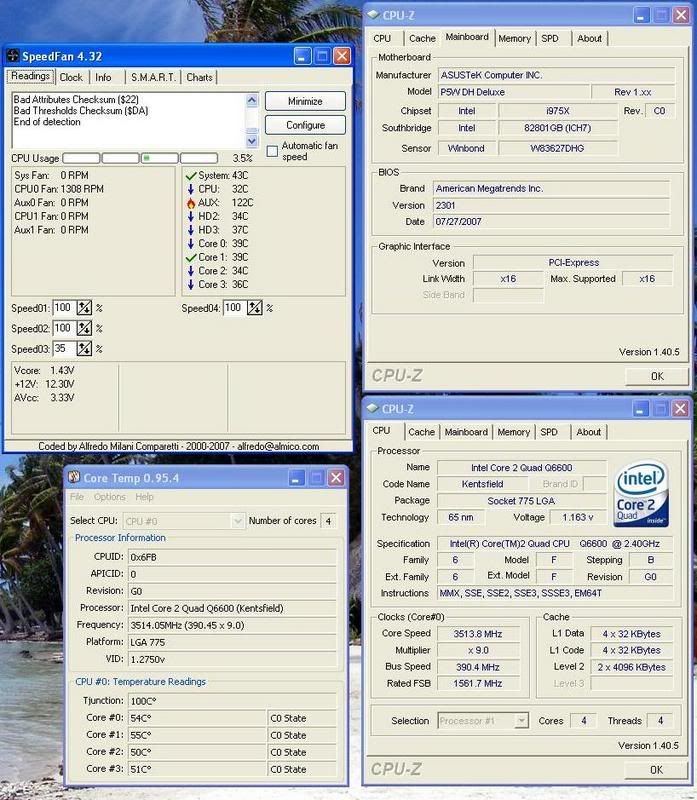Click the first CPU Usage bar
This screenshot has height=800, width=697.
81,158
